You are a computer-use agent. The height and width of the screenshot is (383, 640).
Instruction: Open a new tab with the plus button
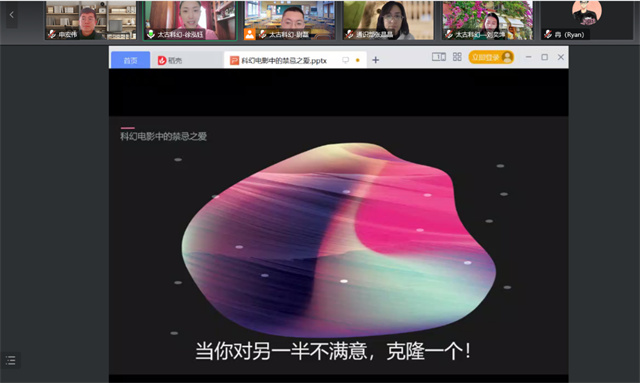coord(376,60)
